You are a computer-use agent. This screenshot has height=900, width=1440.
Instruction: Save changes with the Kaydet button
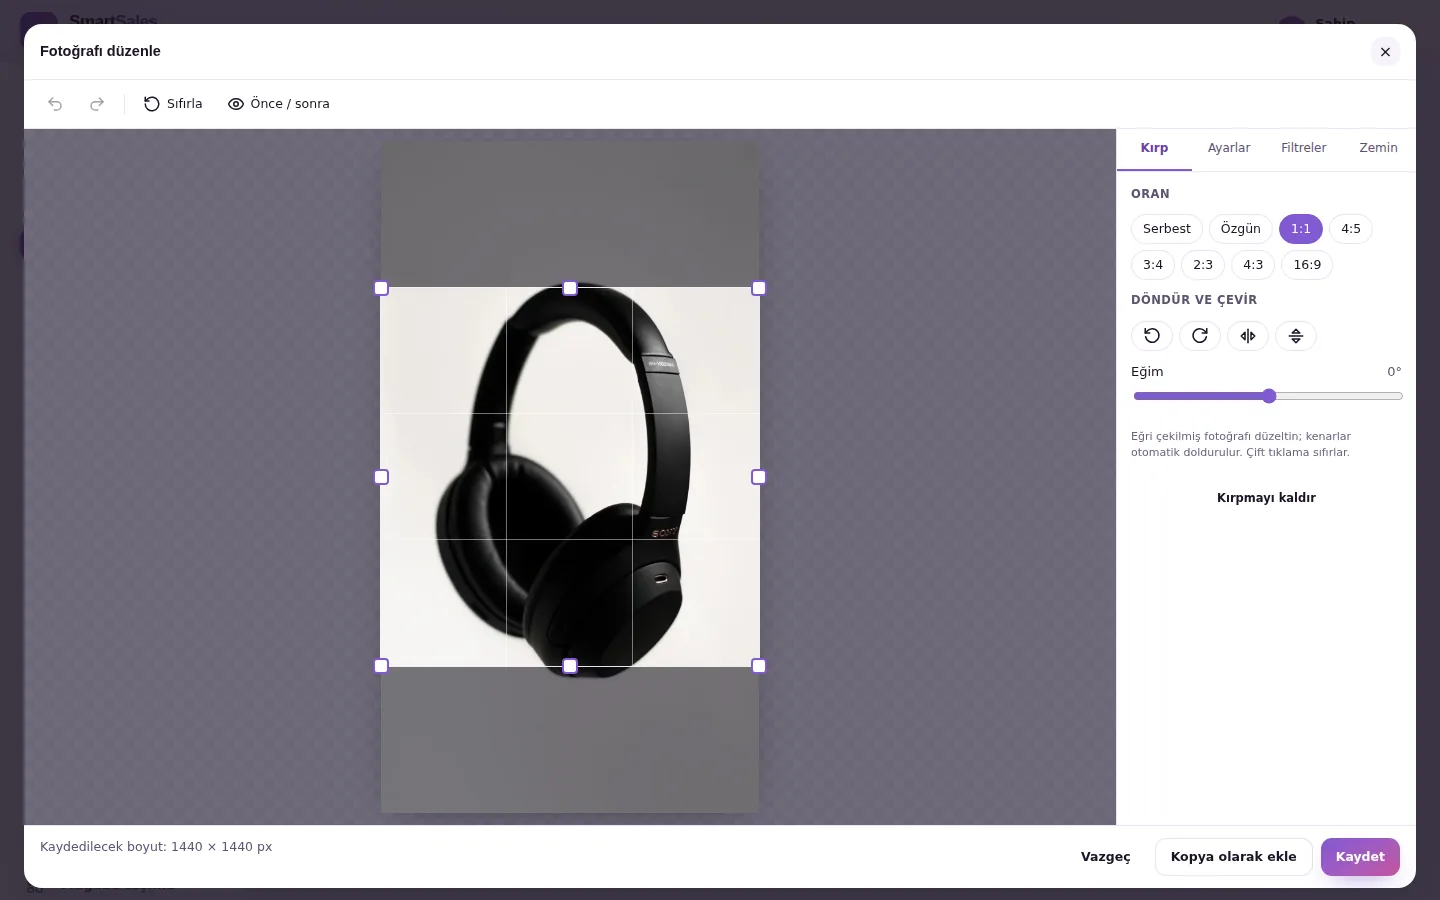coord(1360,857)
